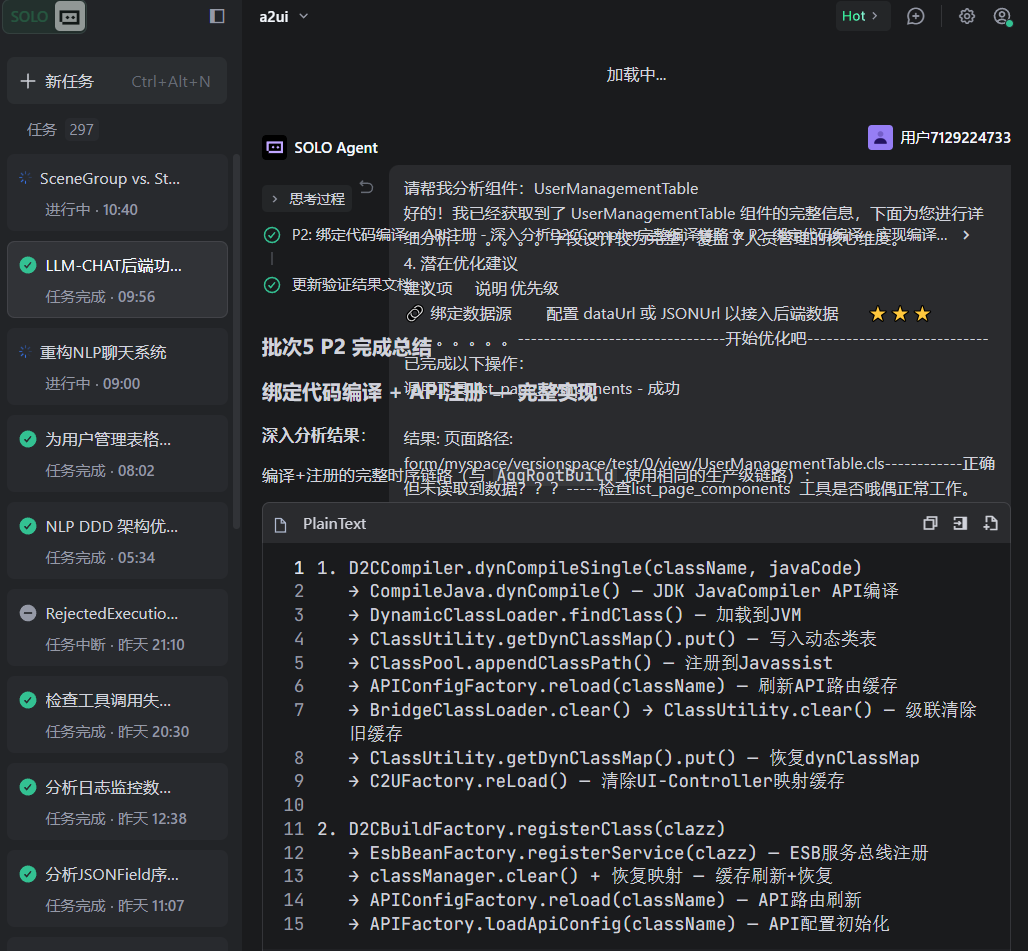The height and width of the screenshot is (951, 1028).
Task: Create a new task with 新任务 button
Action: [117, 81]
